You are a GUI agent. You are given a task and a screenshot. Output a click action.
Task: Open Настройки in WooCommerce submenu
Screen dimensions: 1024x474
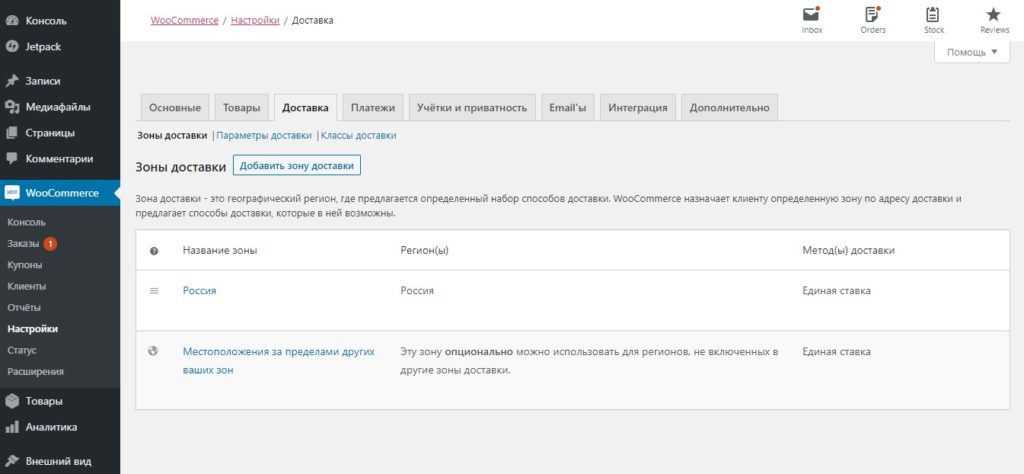pos(33,329)
